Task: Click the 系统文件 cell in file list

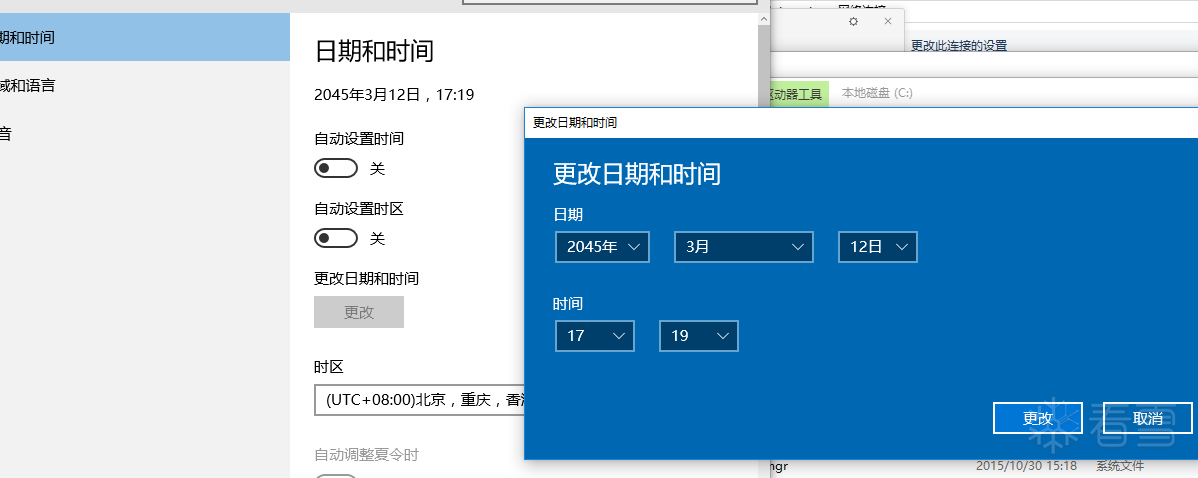Action: tap(1120, 465)
